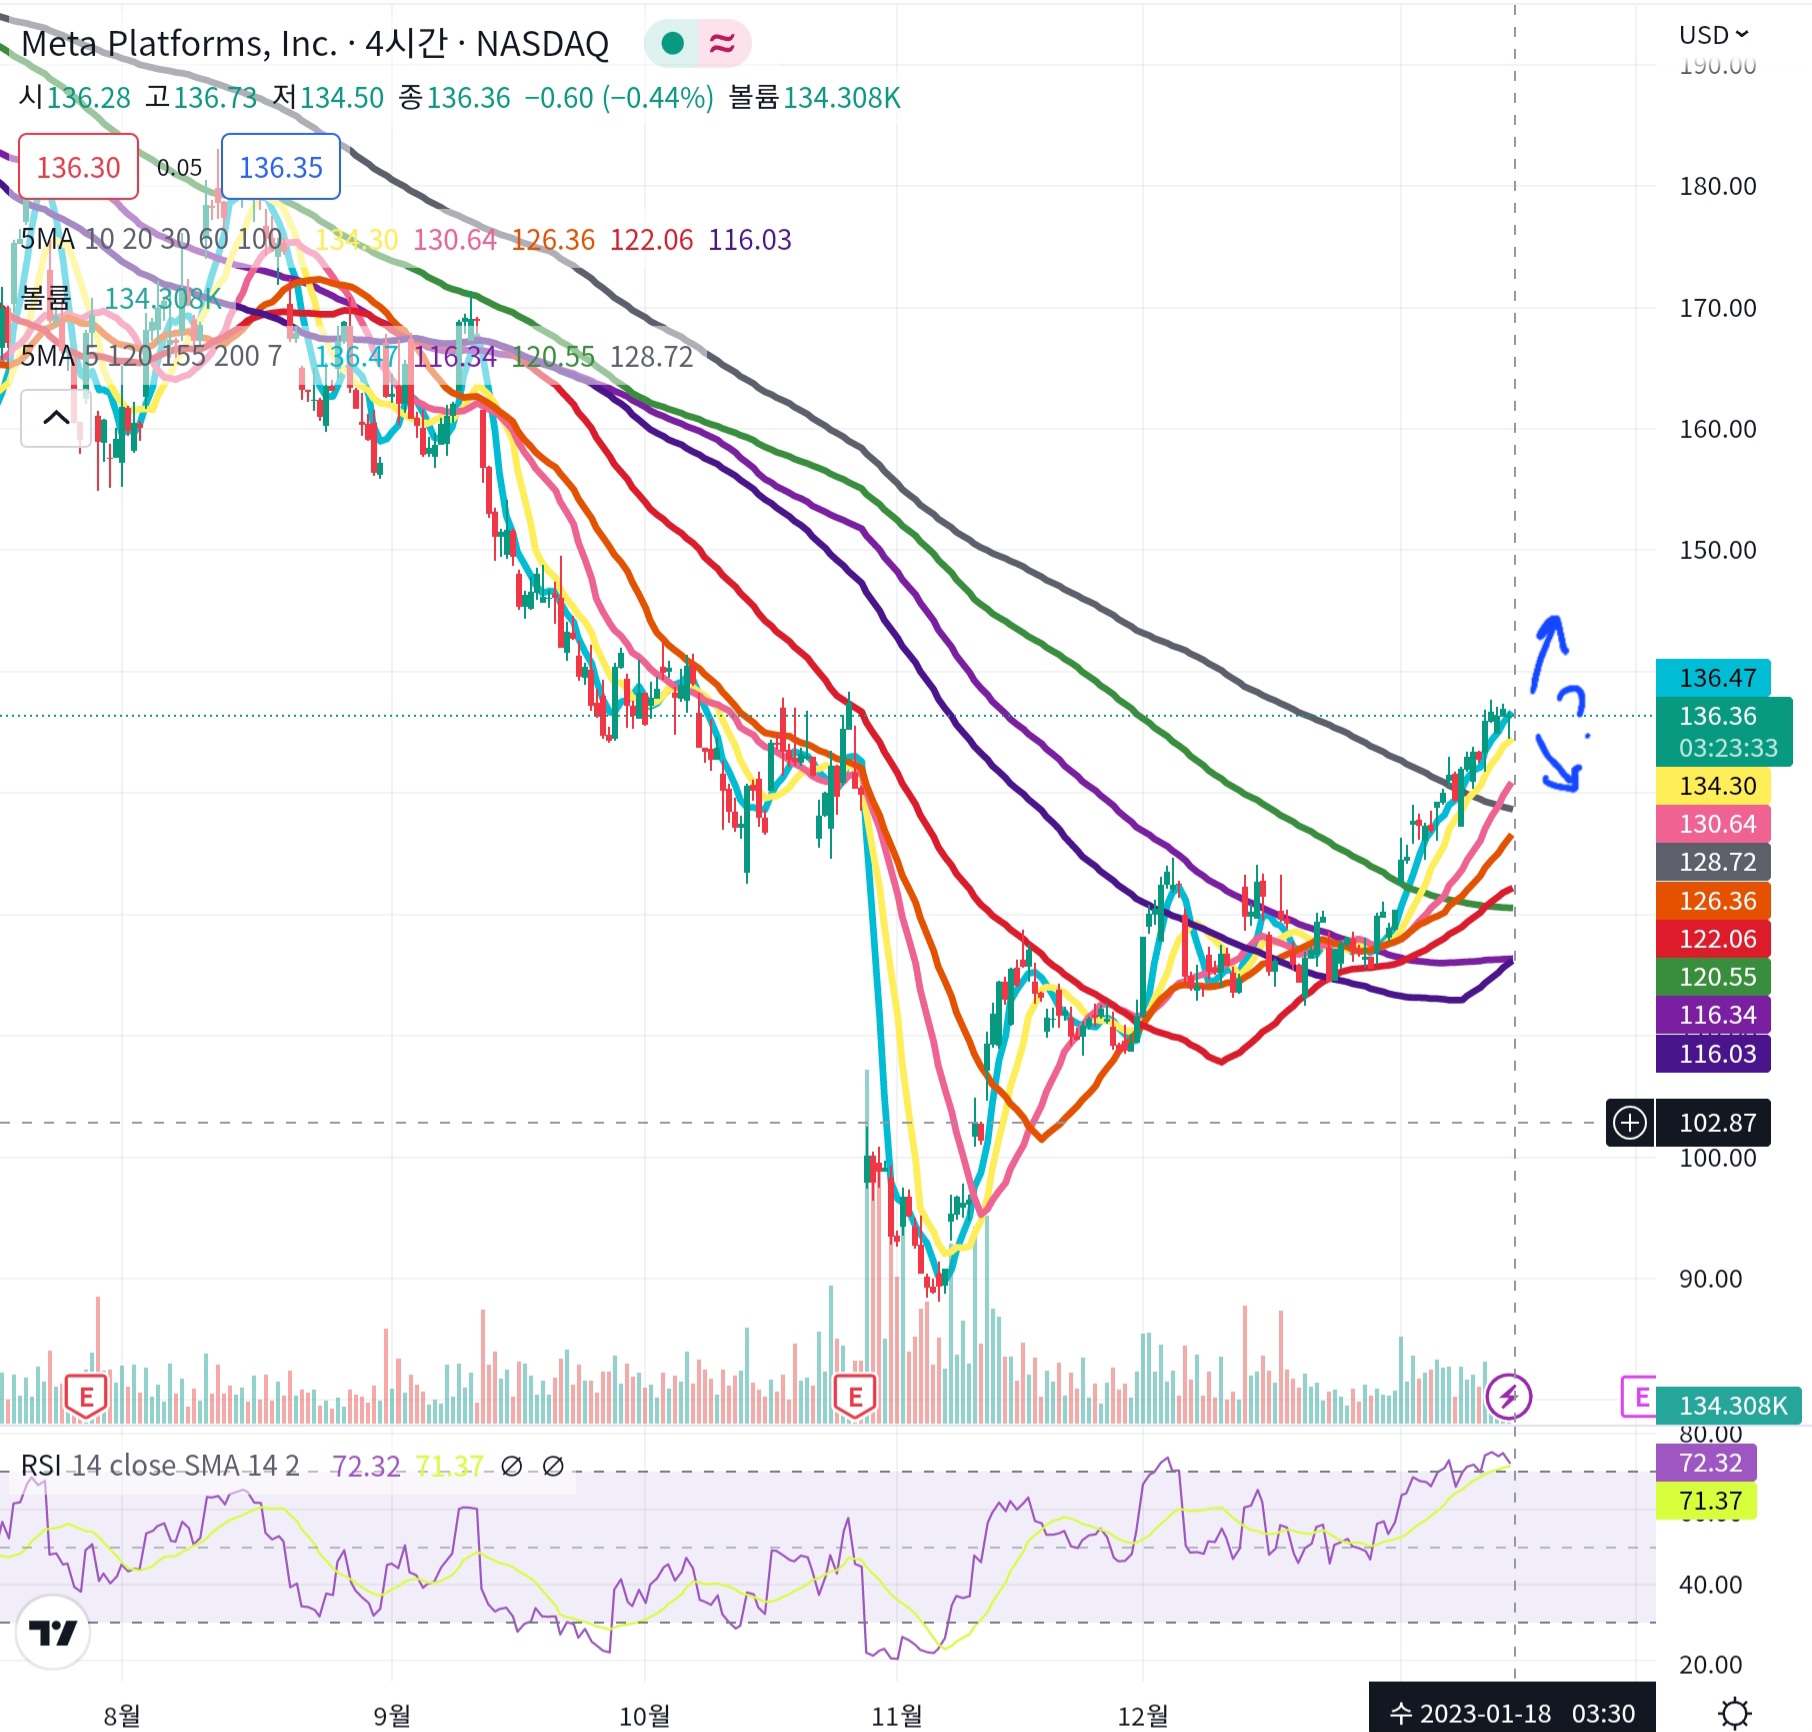Click the red 136.30 sell price button
1812x1732 pixels.
pyautogui.click(x=79, y=167)
